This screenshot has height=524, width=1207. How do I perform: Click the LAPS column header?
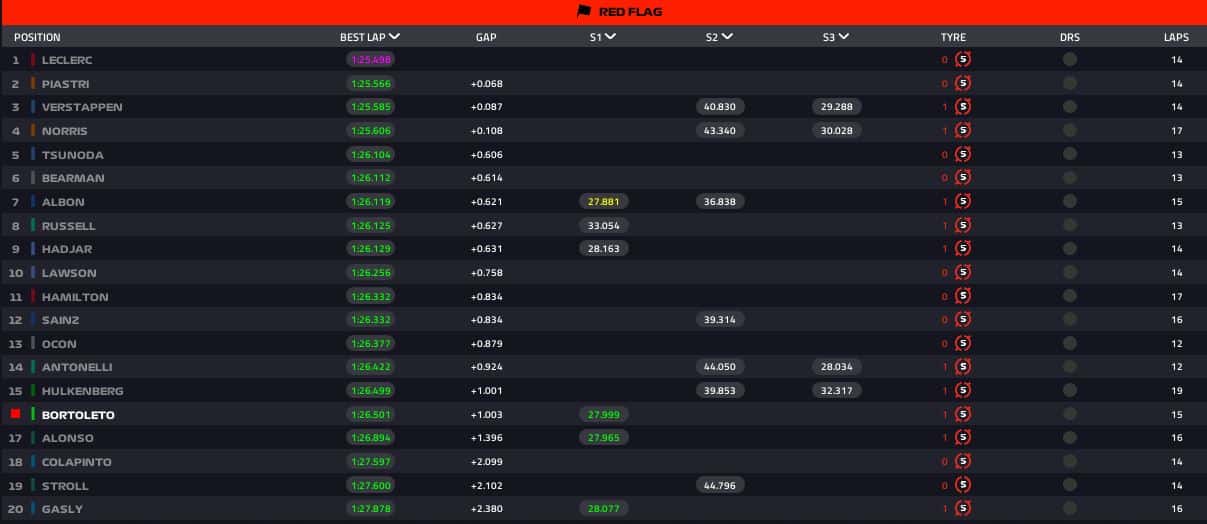click(x=1176, y=37)
